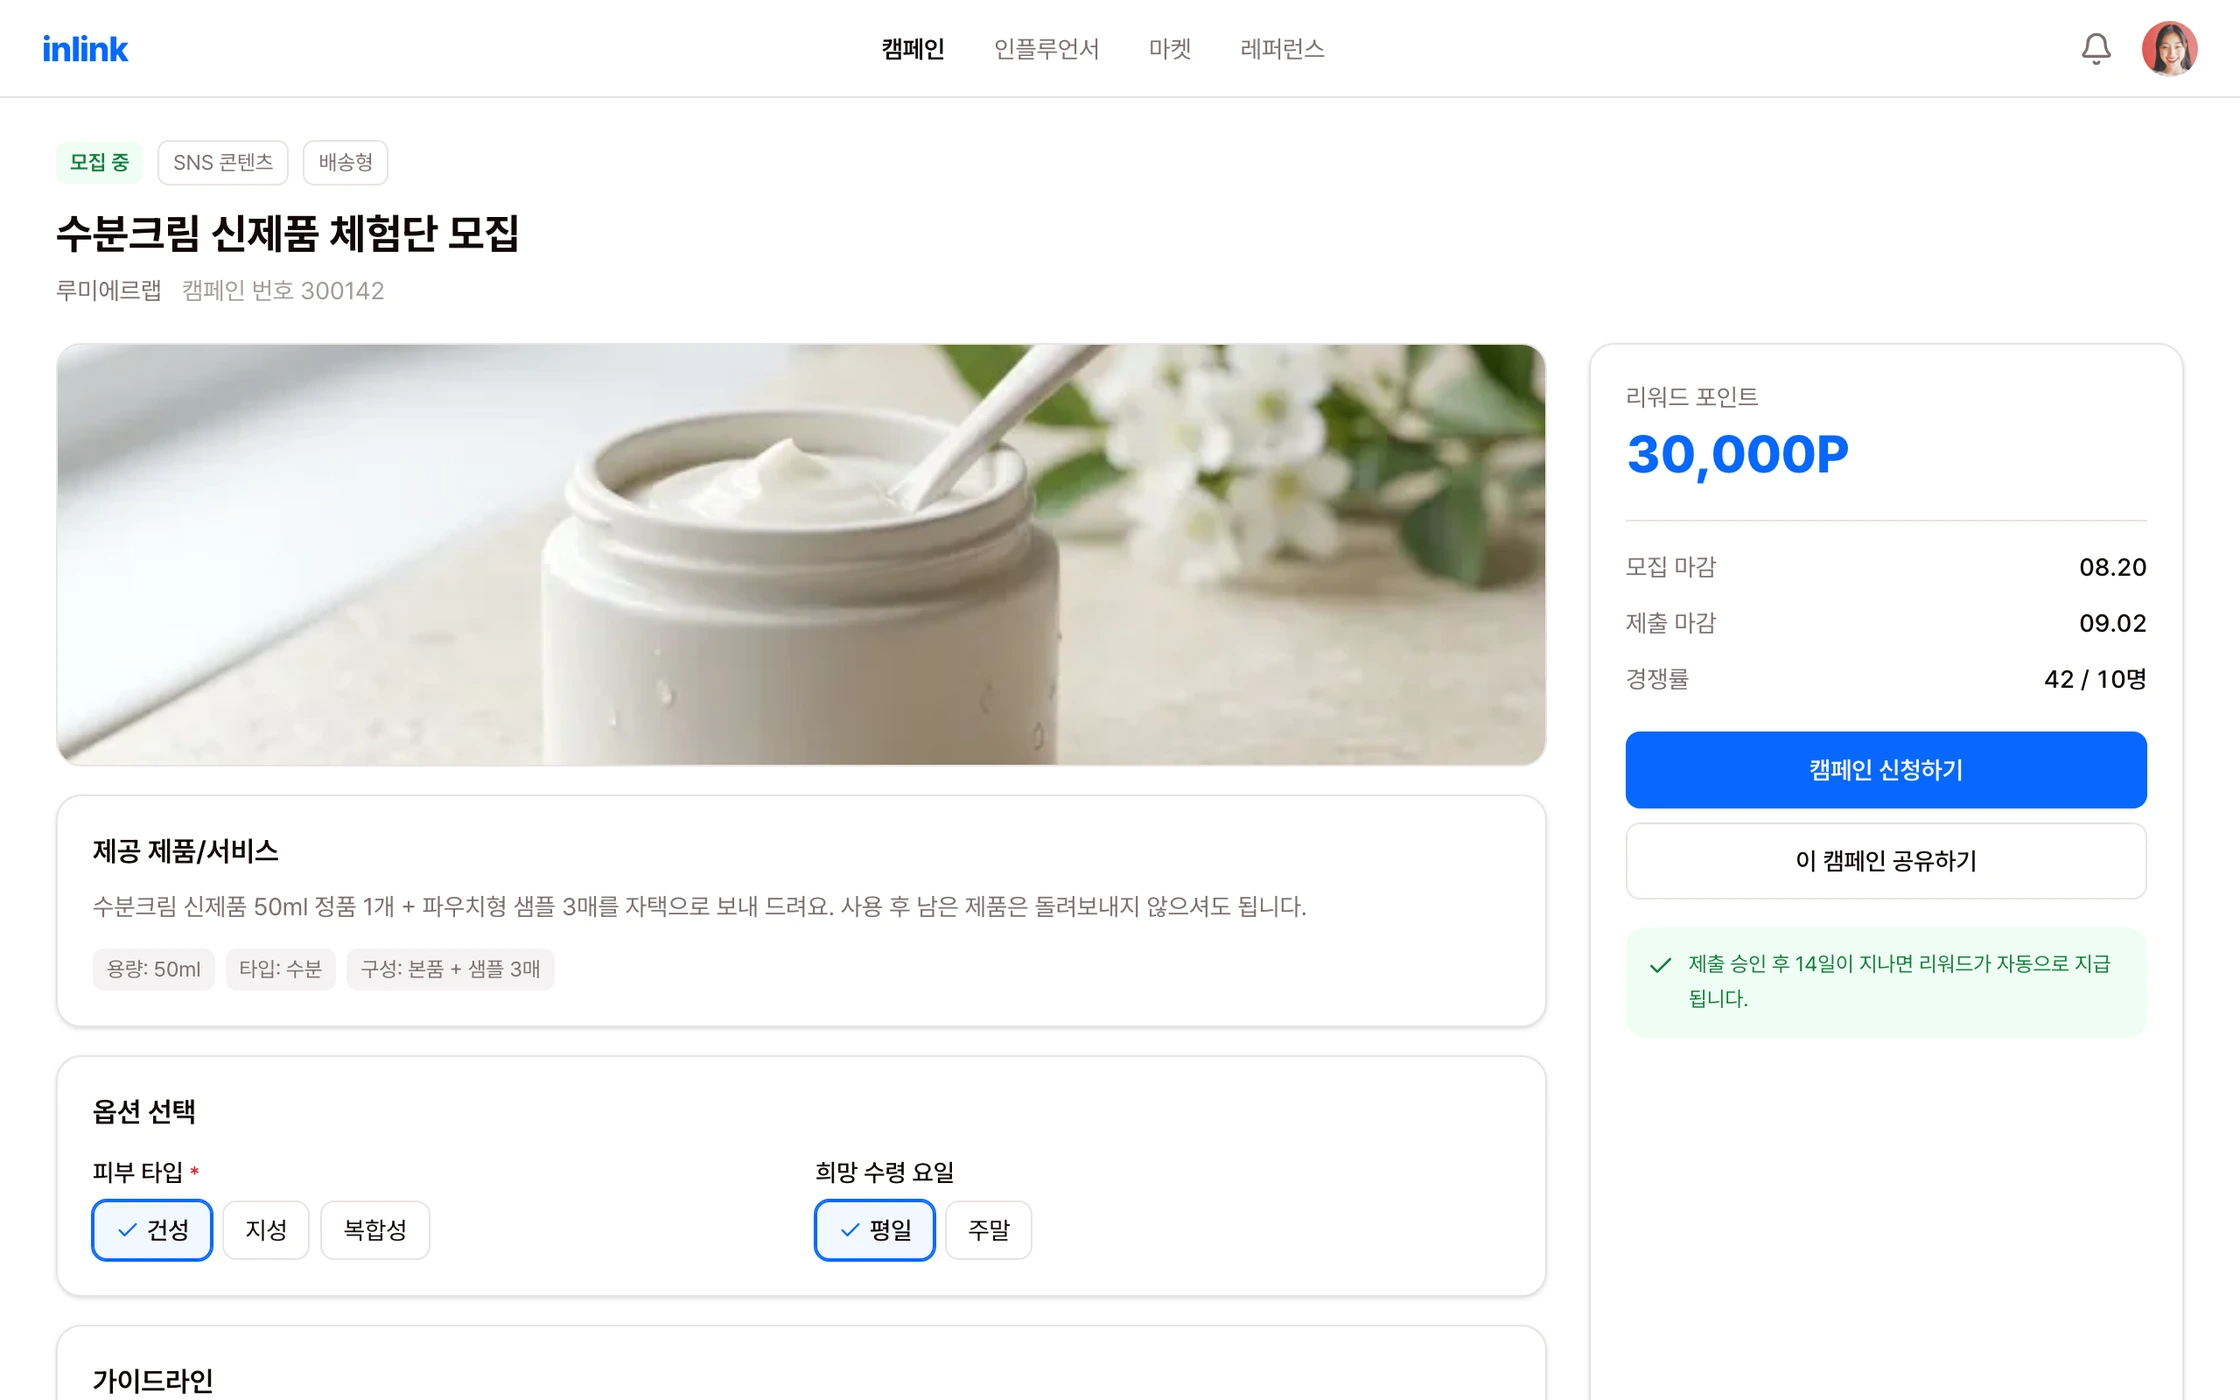Viewport: 2240px width, 1400px height.
Task: Open the 마켓 nav tab
Action: [1170, 48]
